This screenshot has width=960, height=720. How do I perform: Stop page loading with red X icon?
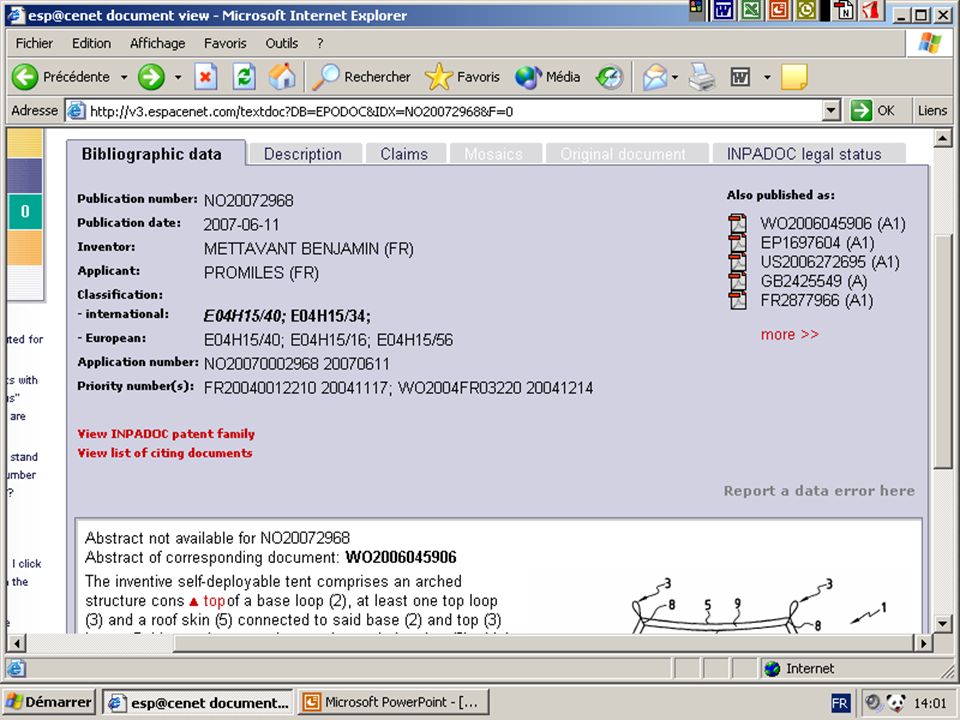[x=206, y=77]
